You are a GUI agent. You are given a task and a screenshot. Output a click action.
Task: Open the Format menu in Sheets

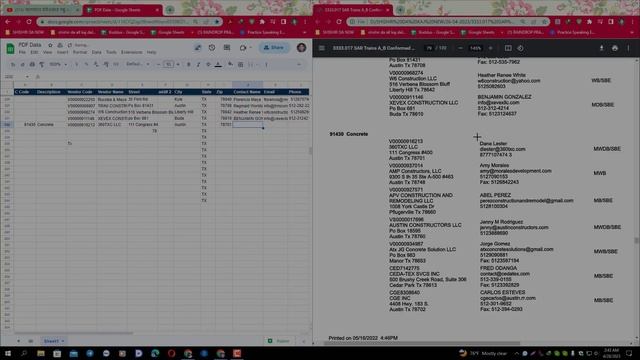point(80,53)
